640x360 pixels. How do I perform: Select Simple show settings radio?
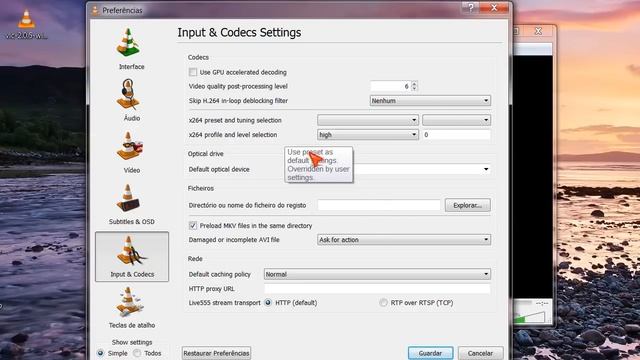tap(100, 353)
